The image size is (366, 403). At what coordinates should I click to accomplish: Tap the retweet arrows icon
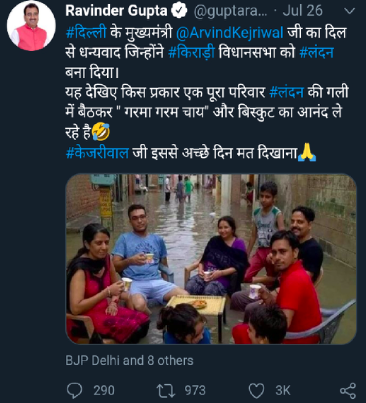166,391
